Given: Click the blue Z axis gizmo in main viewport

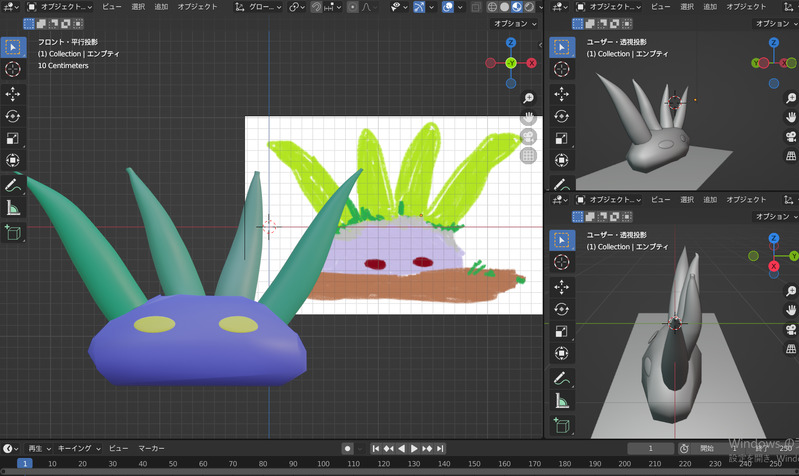Looking at the screenshot, I should [x=510, y=43].
